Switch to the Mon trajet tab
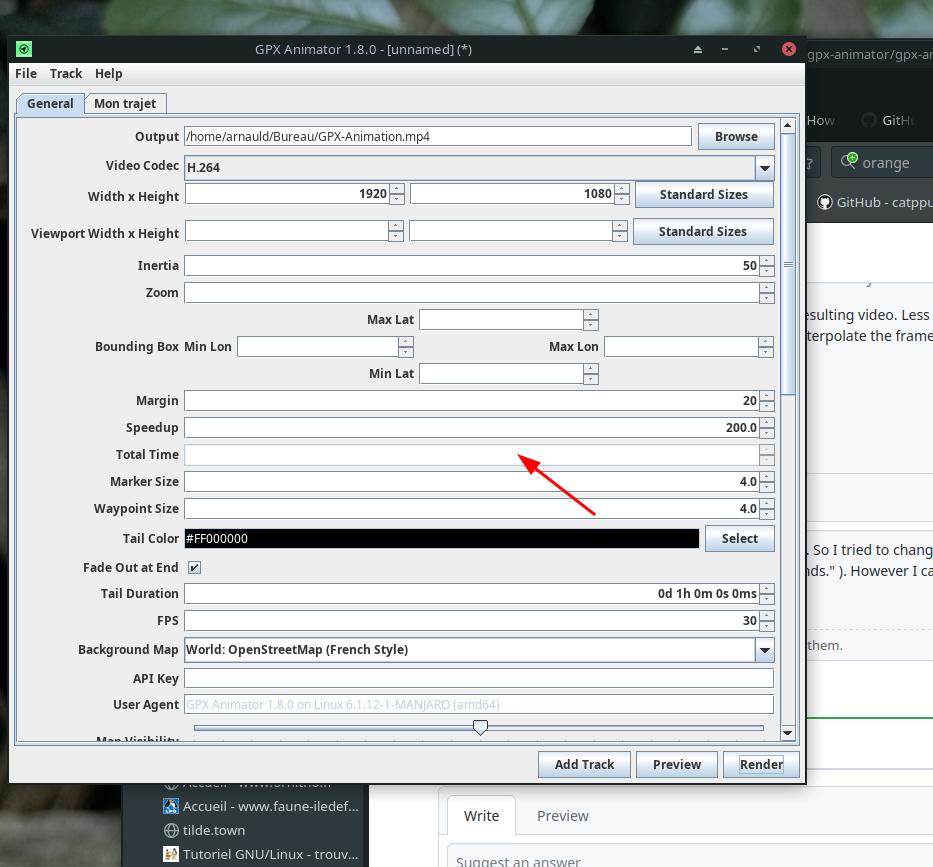Screen dimensions: 933x867 coord(125,103)
